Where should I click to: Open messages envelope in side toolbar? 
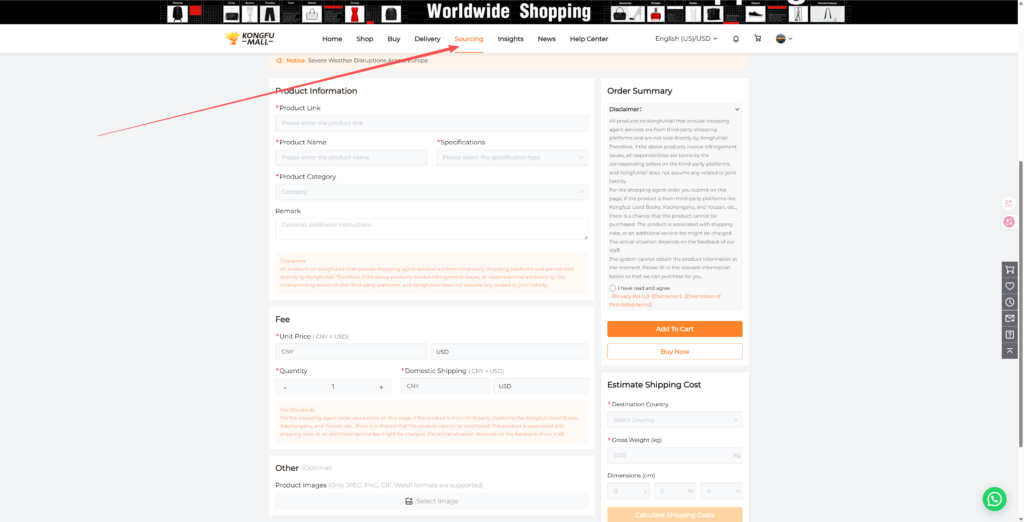(x=1010, y=318)
